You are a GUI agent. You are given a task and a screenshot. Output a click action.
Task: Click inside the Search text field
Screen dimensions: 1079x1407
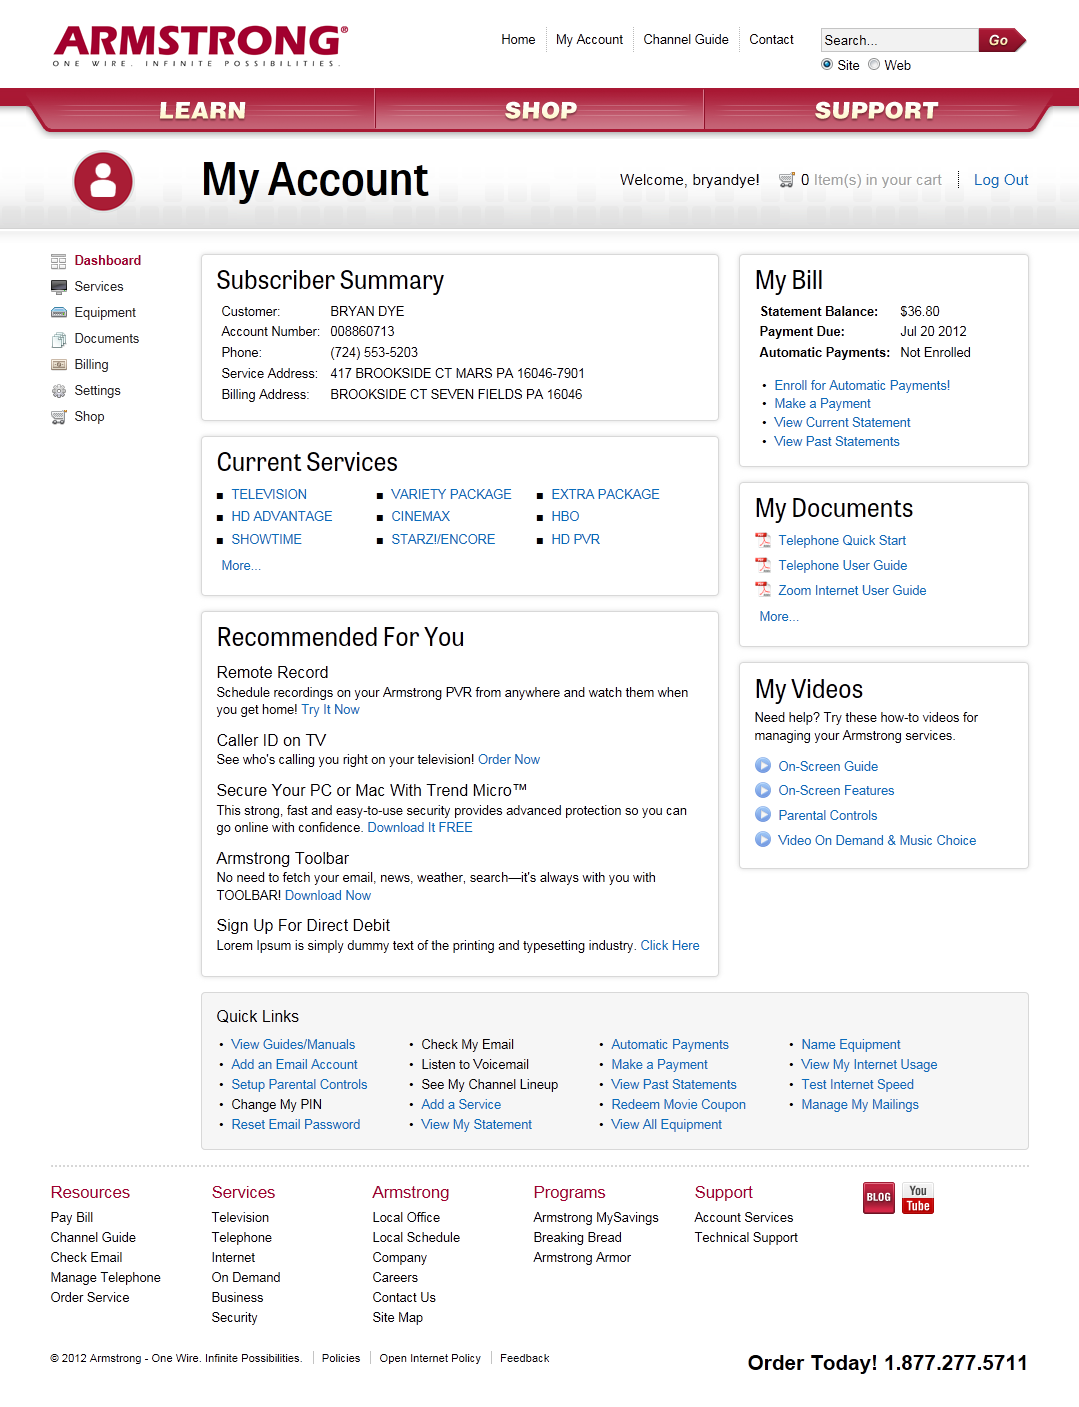tap(897, 40)
